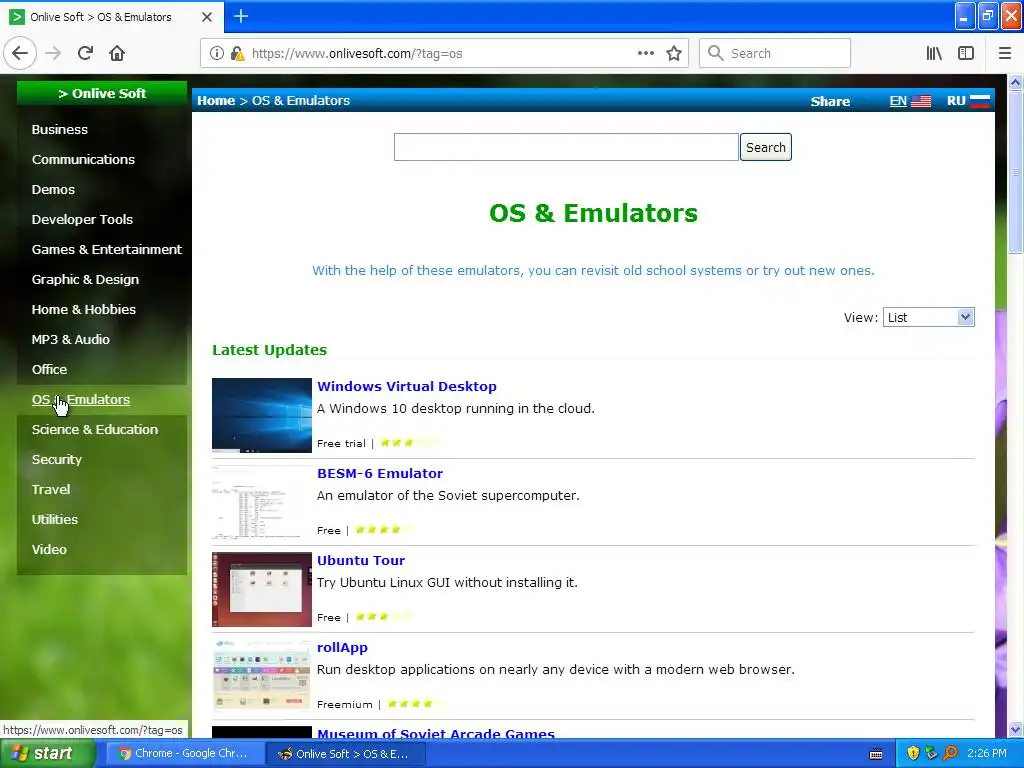Open Home & Hobbies category
This screenshot has width=1024, height=768.
point(84,310)
